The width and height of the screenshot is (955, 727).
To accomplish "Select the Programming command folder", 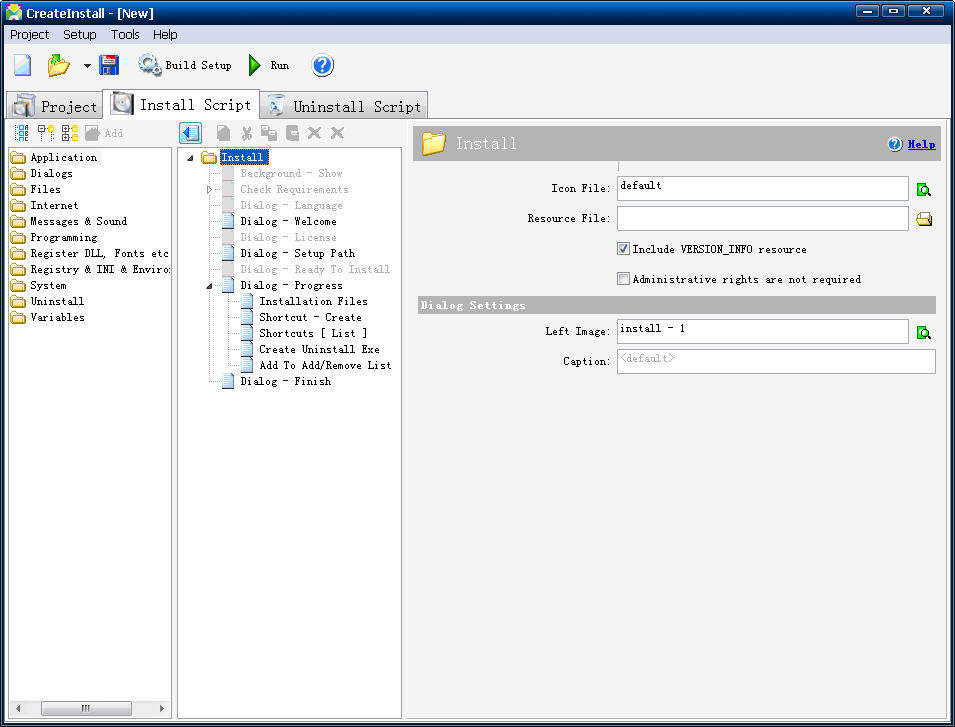I will click(55, 237).
